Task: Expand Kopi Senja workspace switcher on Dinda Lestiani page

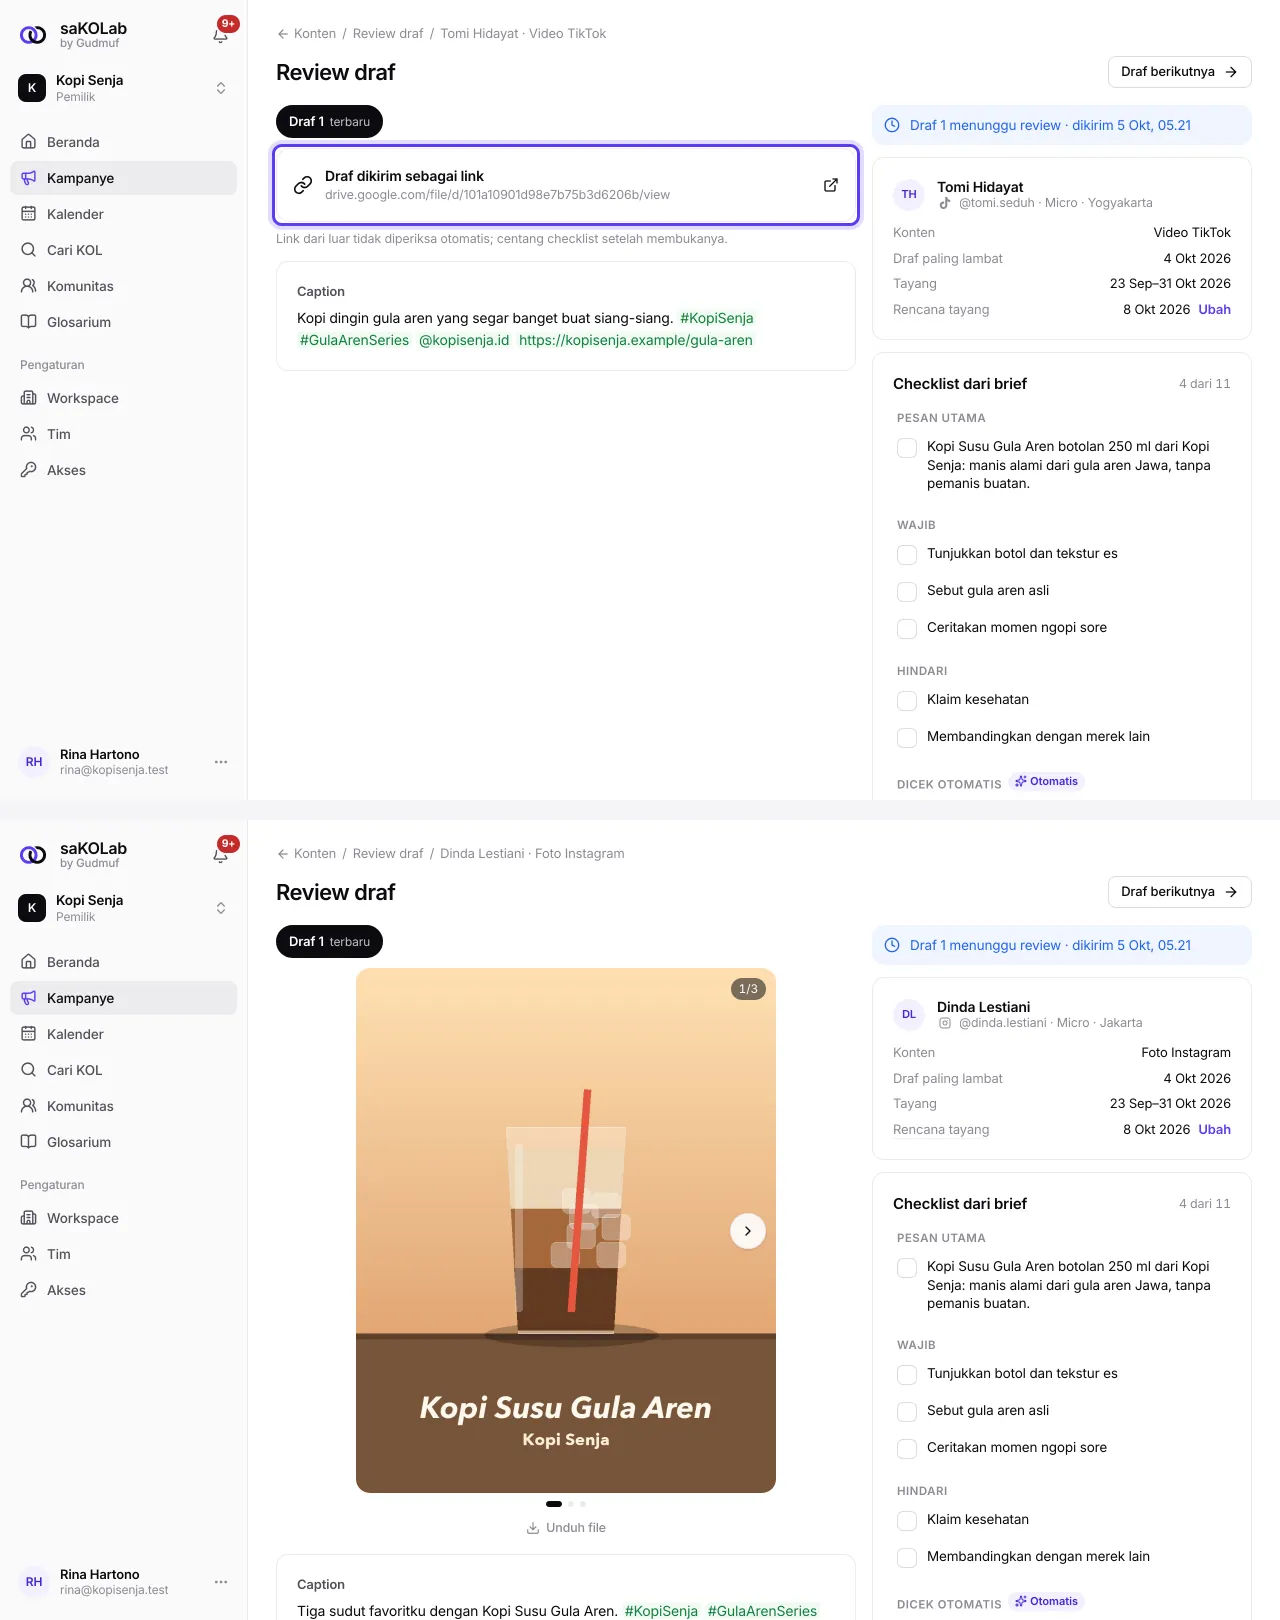Action: [x=221, y=908]
